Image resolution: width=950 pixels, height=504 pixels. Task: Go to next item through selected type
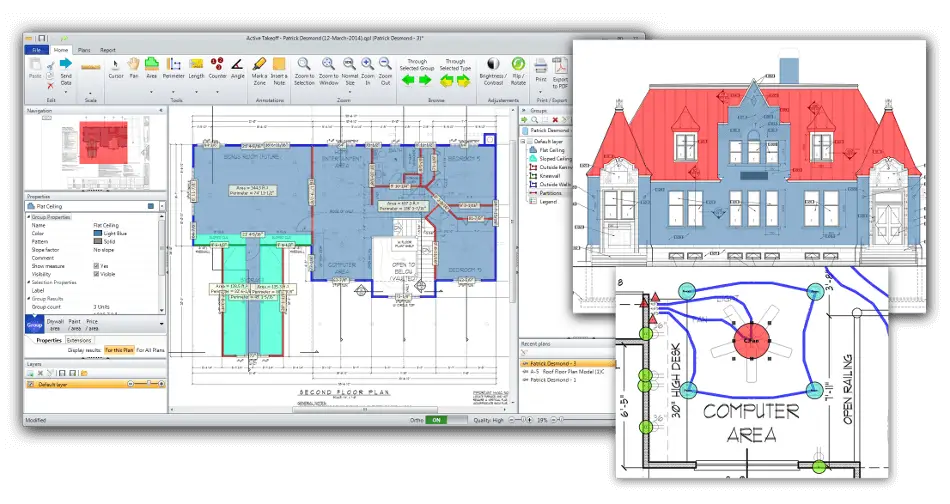[463, 81]
